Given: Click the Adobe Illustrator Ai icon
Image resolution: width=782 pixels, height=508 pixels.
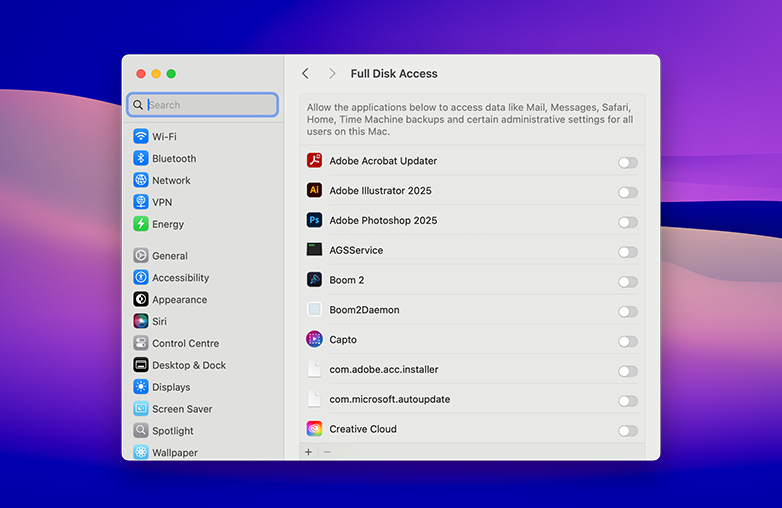Looking at the screenshot, I should tap(314, 190).
